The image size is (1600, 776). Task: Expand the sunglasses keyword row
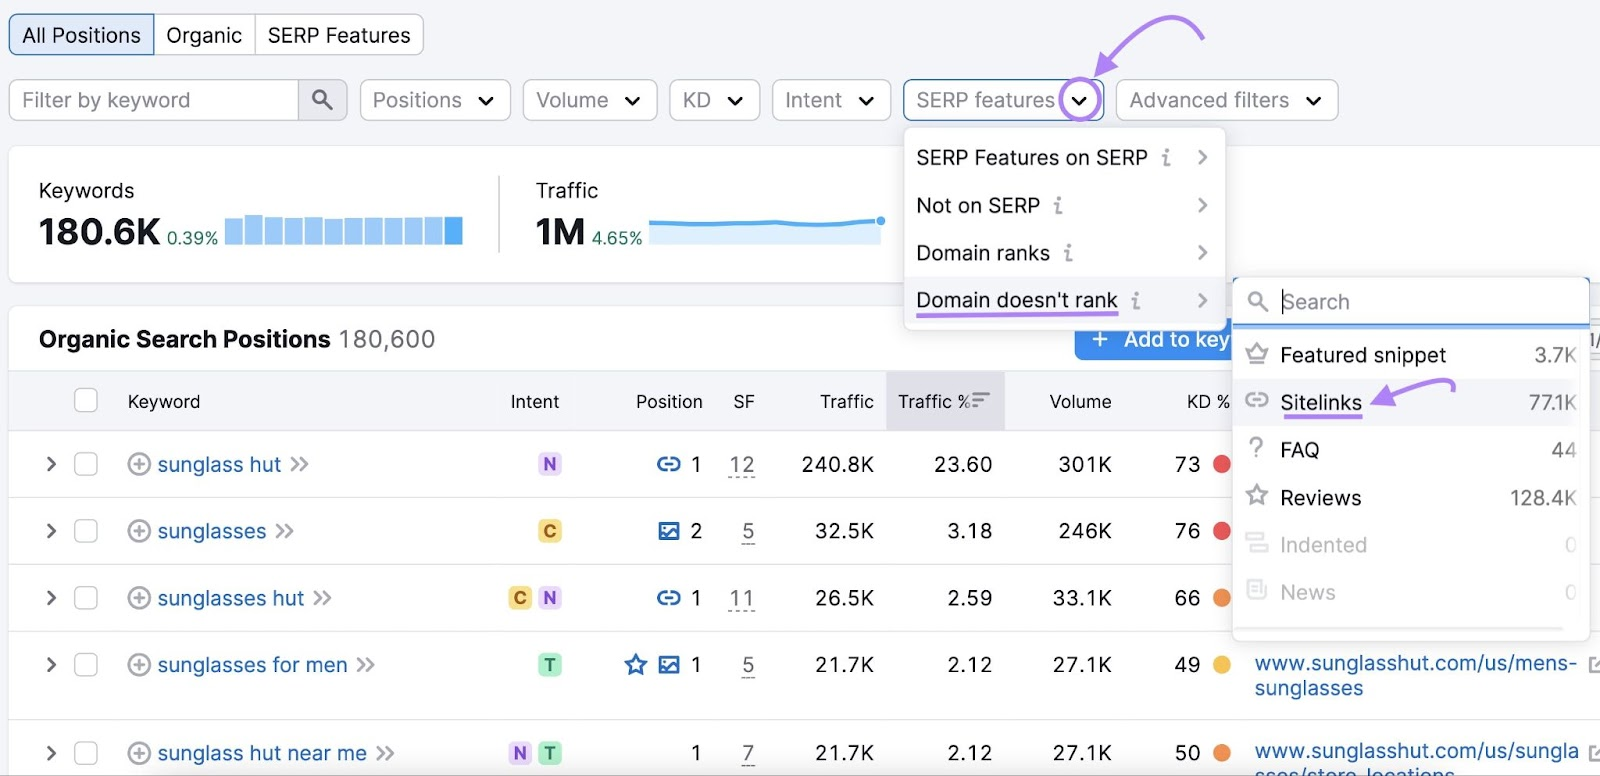tap(51, 531)
